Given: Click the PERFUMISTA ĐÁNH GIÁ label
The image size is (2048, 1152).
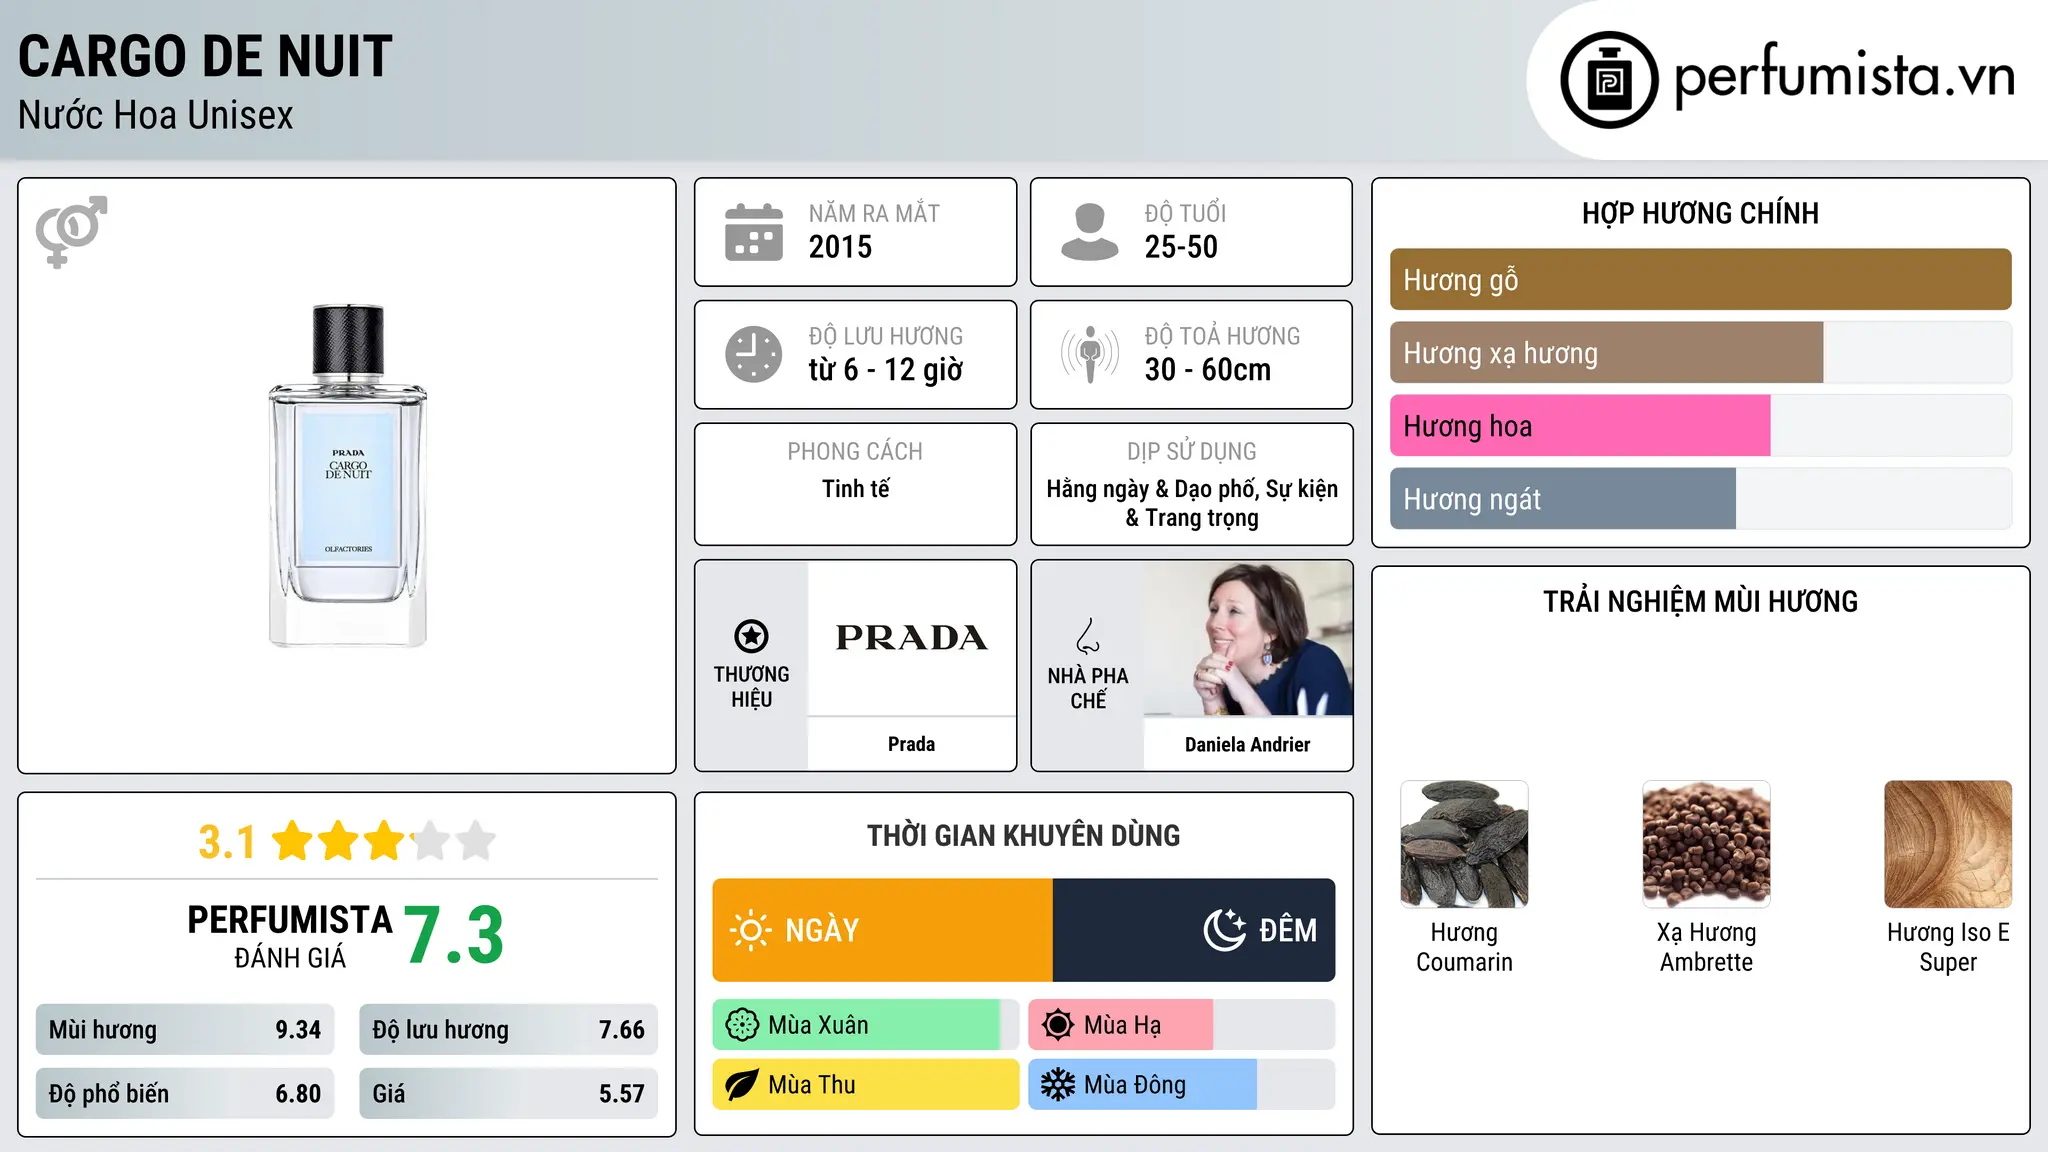Looking at the screenshot, I should click(290, 937).
